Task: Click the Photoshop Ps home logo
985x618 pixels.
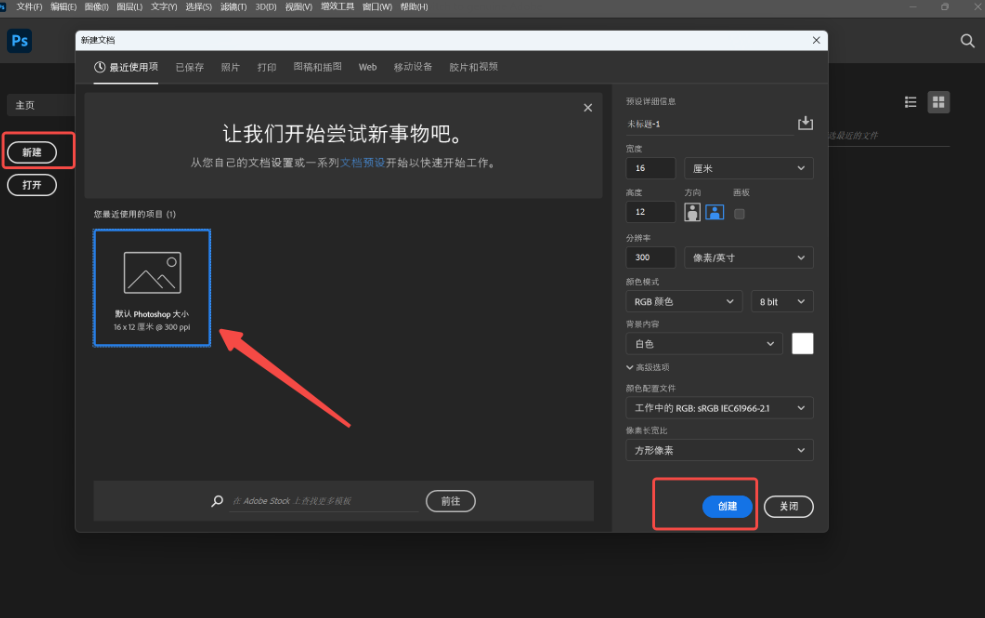Action: (19, 41)
